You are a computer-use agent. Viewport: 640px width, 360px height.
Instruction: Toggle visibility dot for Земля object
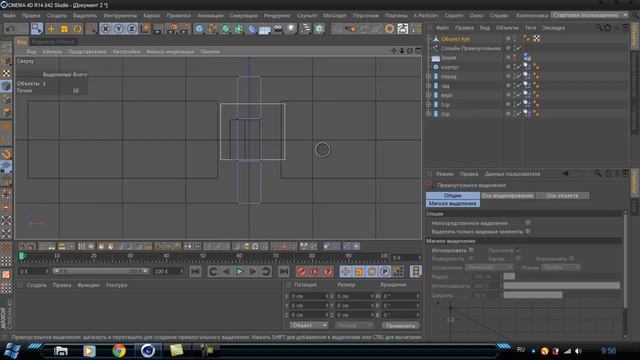pyautogui.click(x=508, y=57)
